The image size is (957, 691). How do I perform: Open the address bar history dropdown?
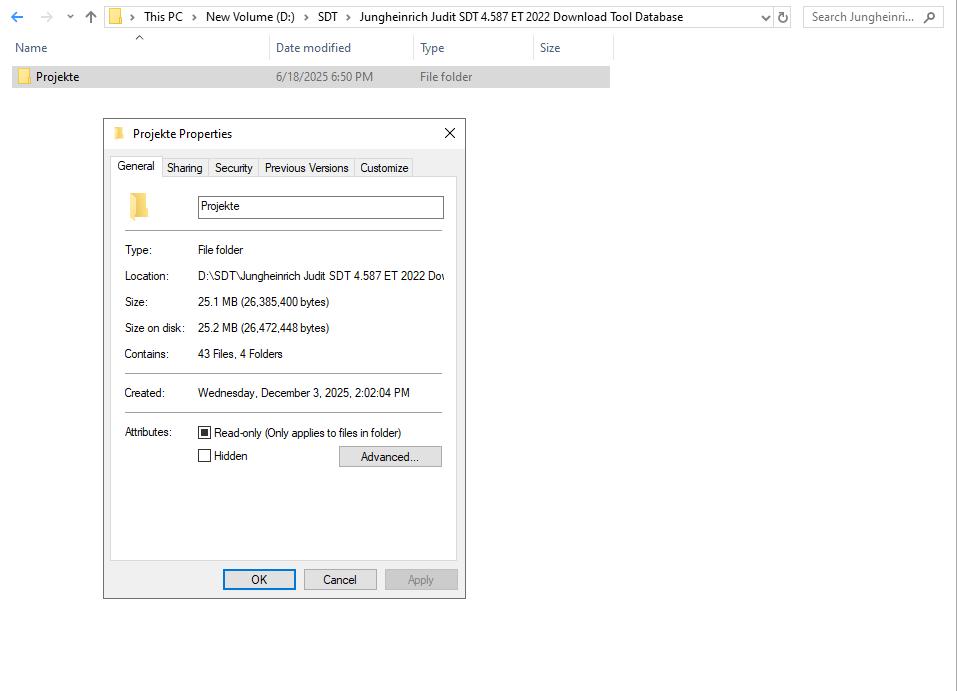766,16
